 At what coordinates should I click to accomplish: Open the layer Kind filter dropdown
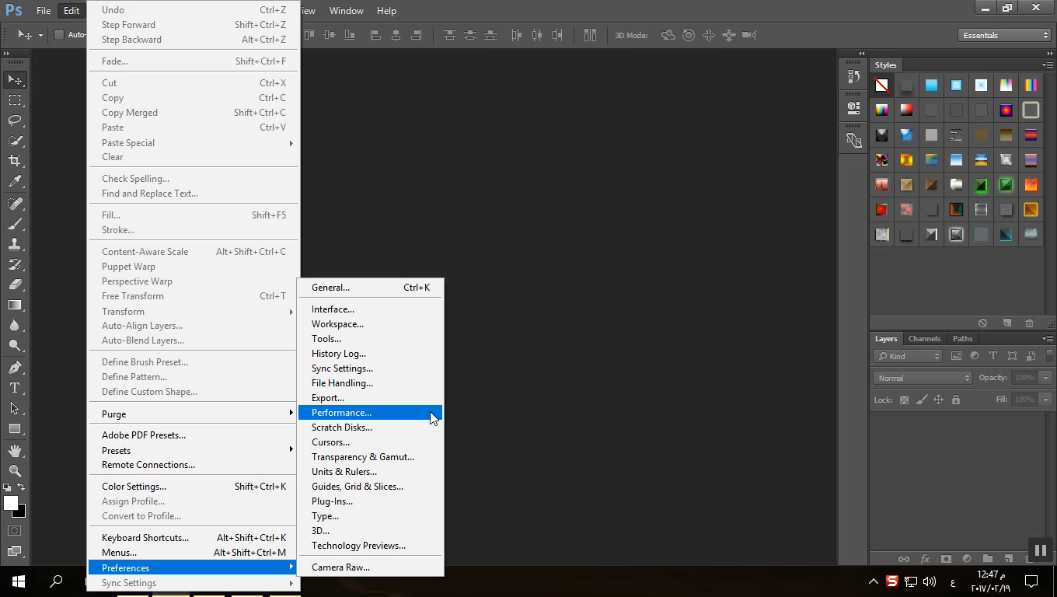[x=907, y=356]
